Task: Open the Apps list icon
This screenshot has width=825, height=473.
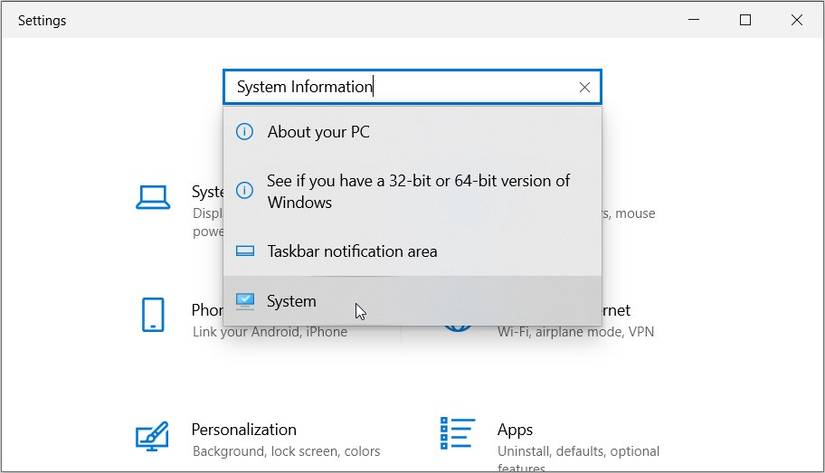Action: [457, 433]
